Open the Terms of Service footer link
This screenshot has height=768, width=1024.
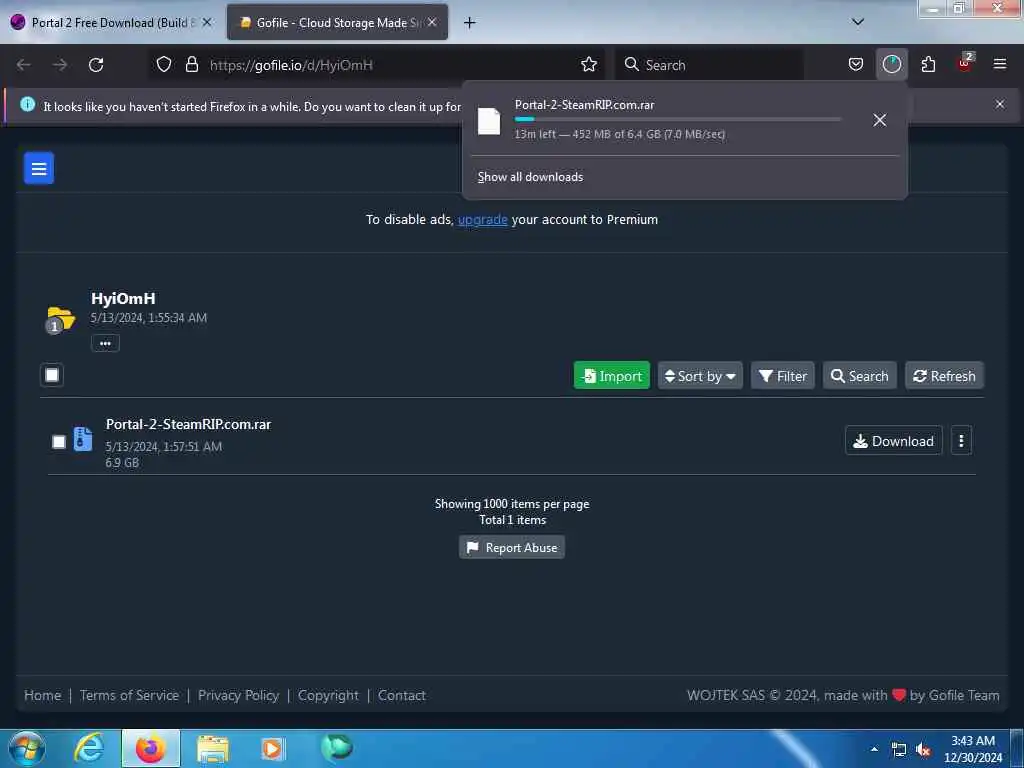[x=129, y=695]
